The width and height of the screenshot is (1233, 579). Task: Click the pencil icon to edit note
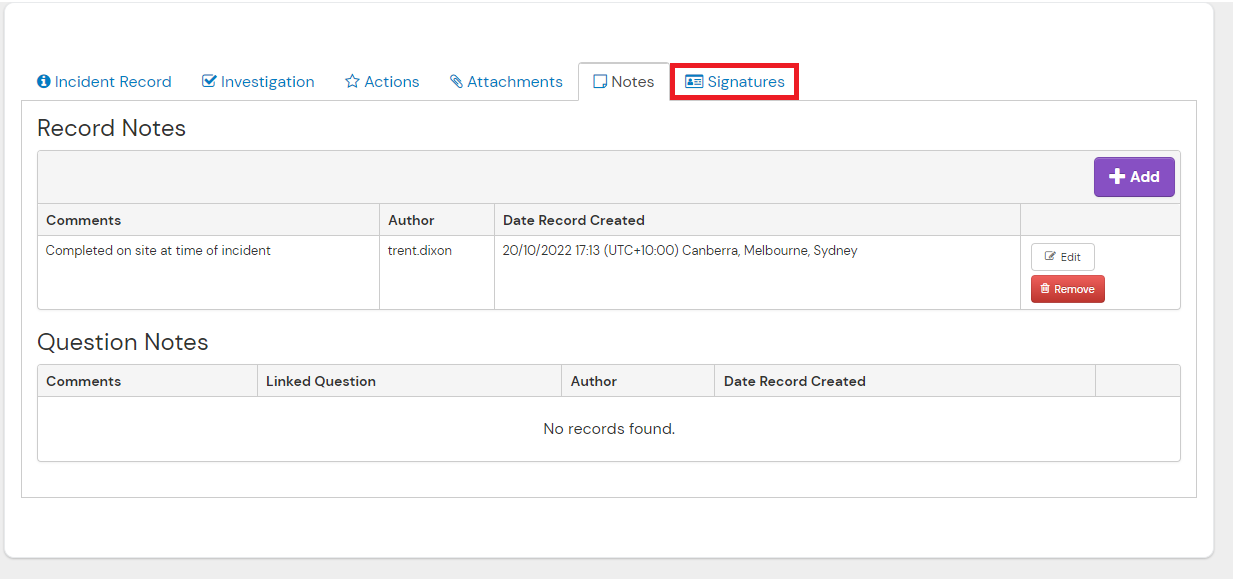pos(1050,257)
